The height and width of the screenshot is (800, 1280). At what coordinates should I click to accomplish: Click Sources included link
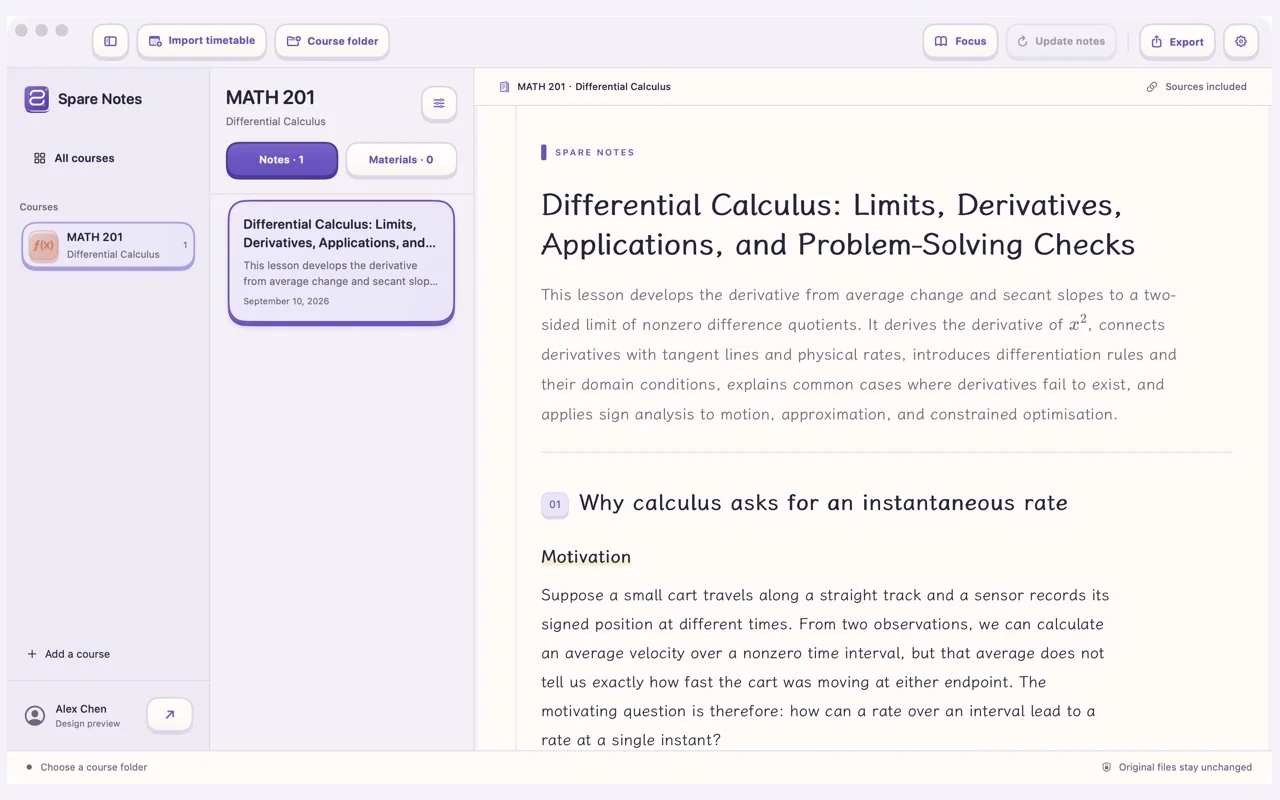pos(1196,87)
